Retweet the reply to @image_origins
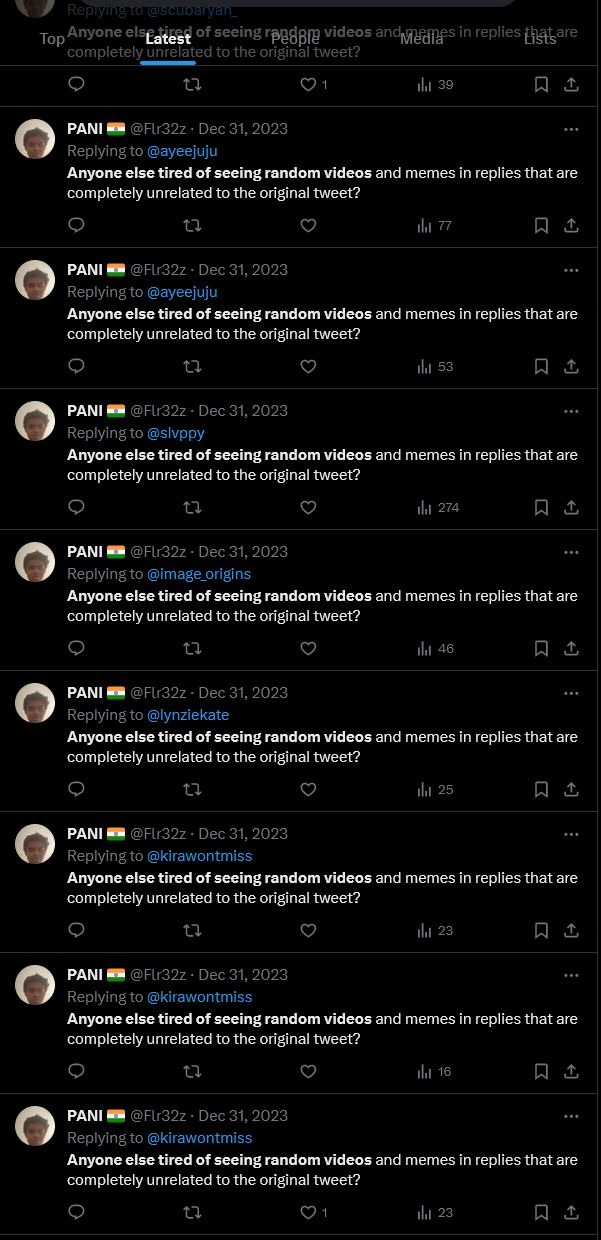Viewport: 601px width, 1240px height. [192, 649]
